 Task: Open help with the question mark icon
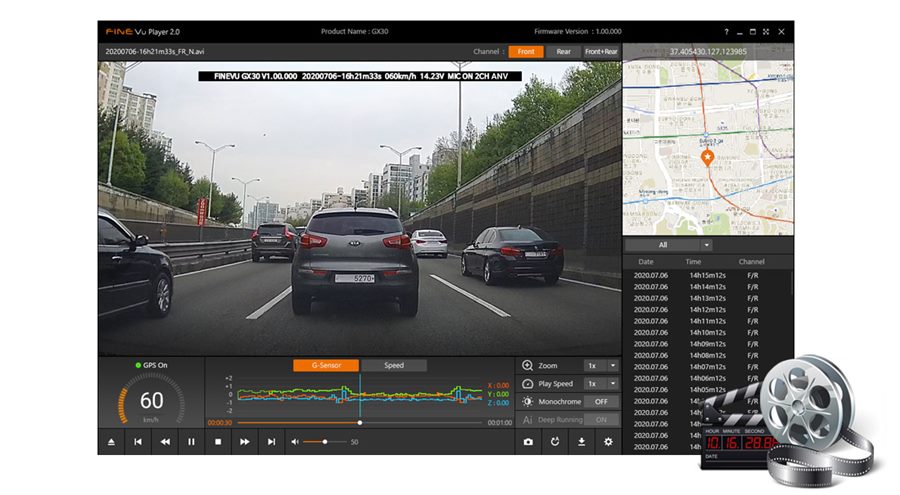click(726, 32)
